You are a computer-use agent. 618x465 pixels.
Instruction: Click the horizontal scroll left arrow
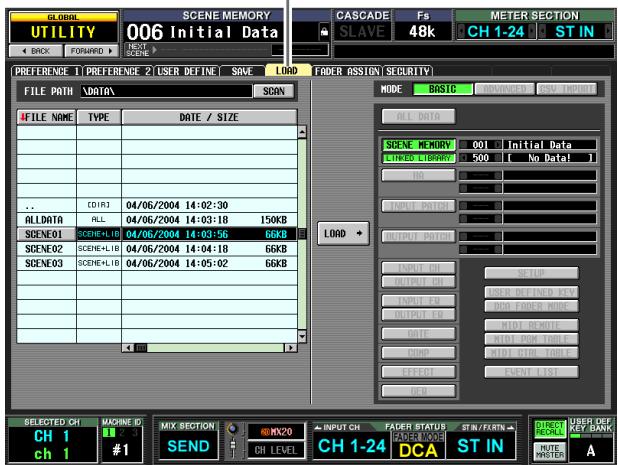[128, 348]
